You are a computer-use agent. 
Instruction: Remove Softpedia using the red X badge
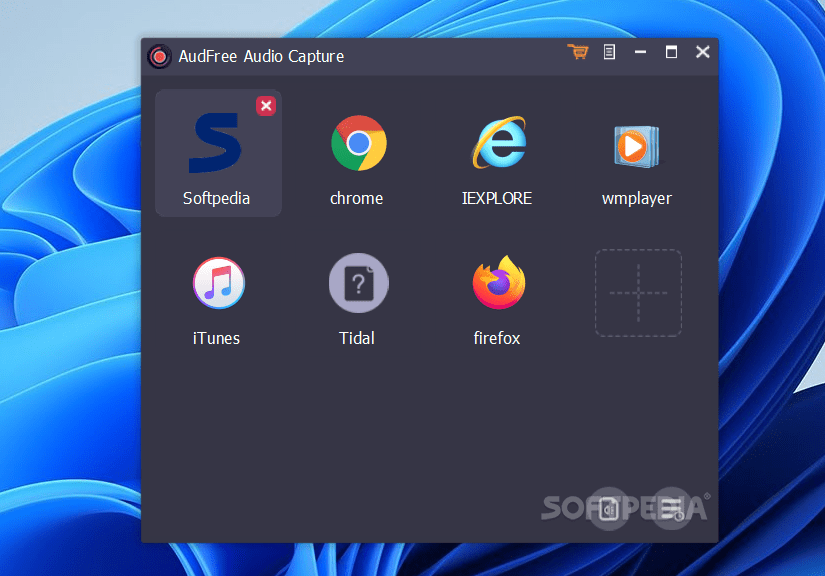pos(266,105)
